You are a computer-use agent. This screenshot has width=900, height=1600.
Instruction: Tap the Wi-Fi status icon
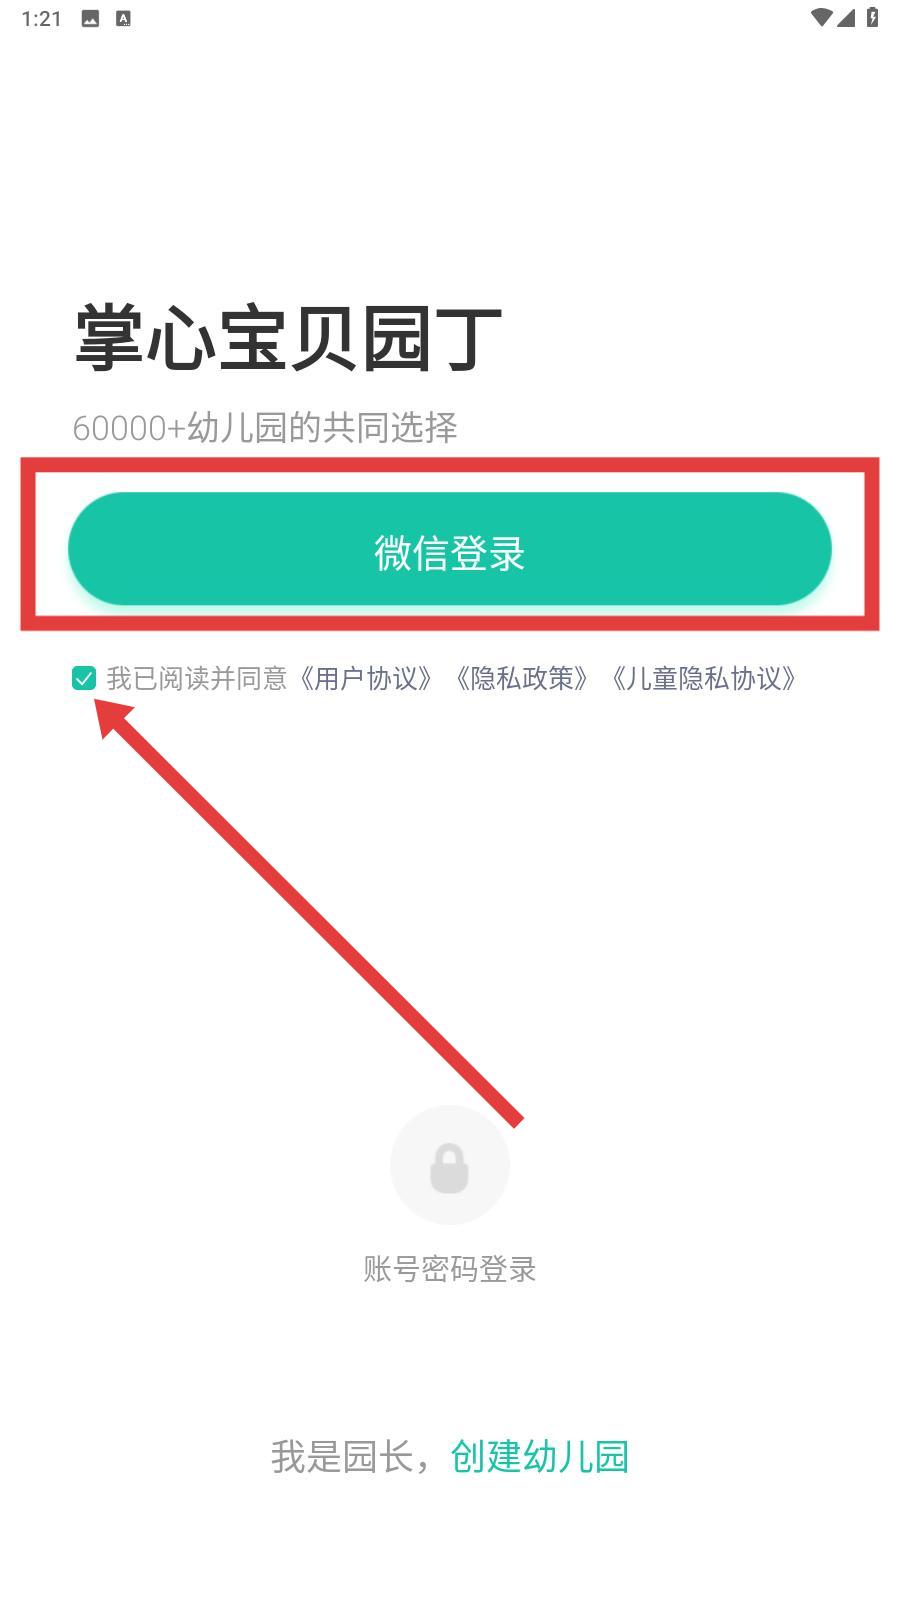click(821, 17)
